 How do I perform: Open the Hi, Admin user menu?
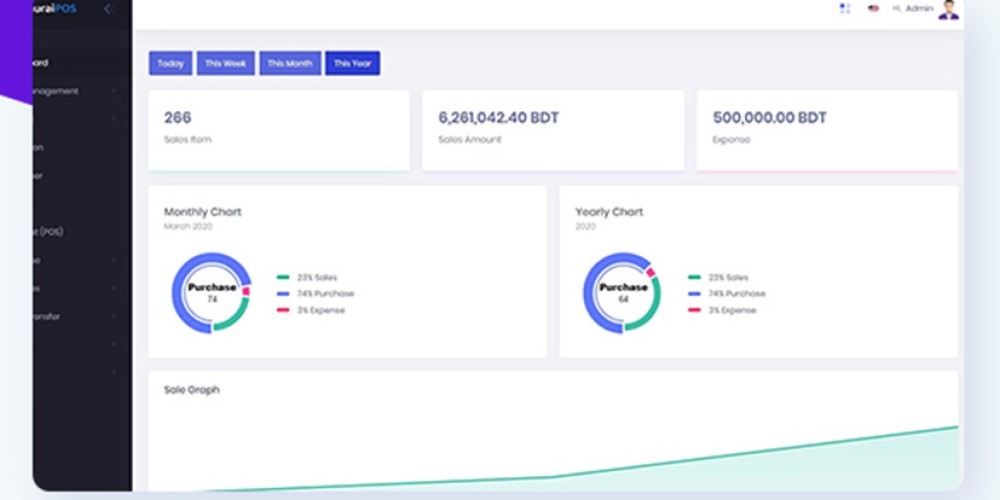point(913,8)
